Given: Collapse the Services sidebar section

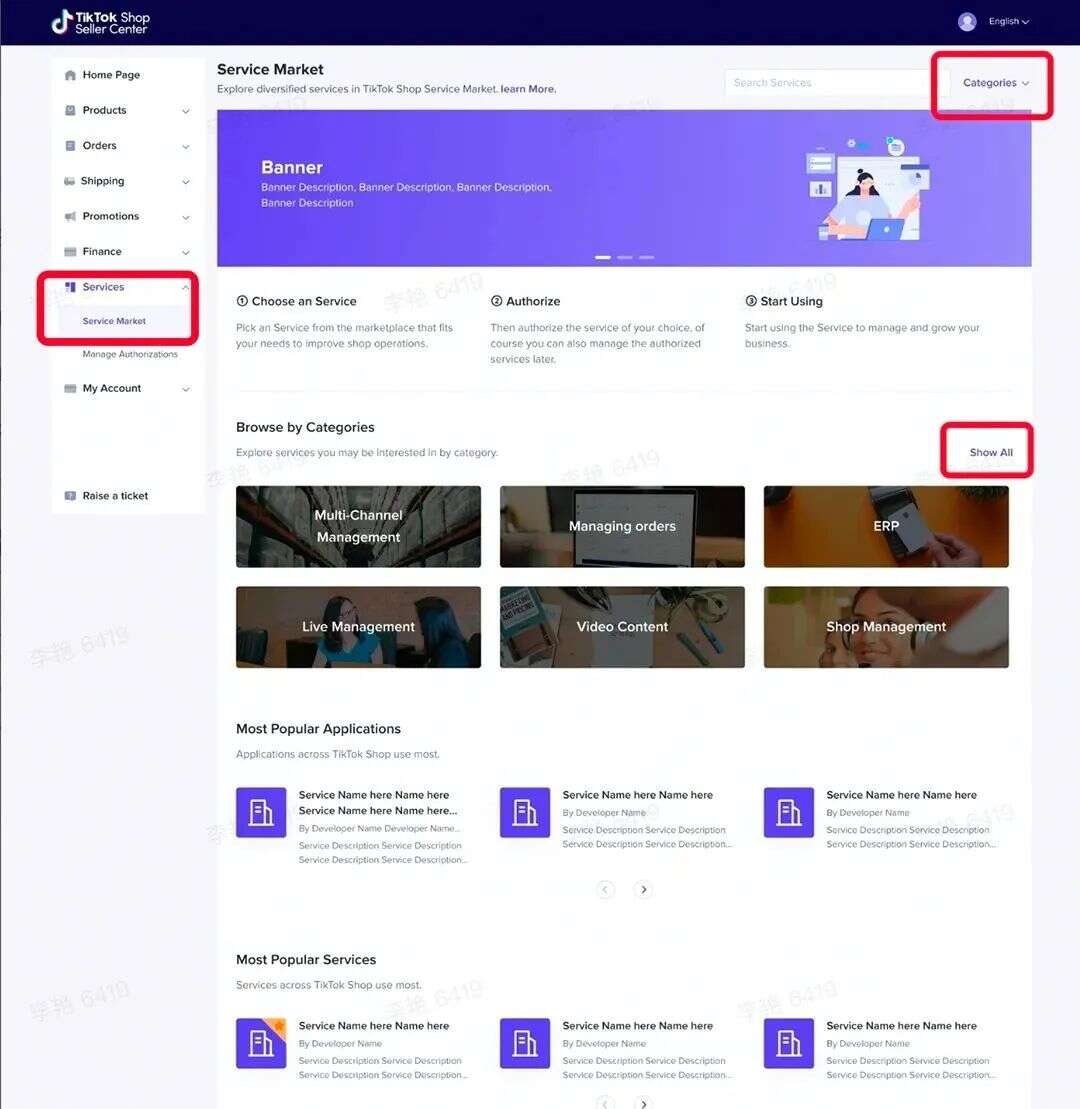Looking at the screenshot, I should tap(186, 287).
